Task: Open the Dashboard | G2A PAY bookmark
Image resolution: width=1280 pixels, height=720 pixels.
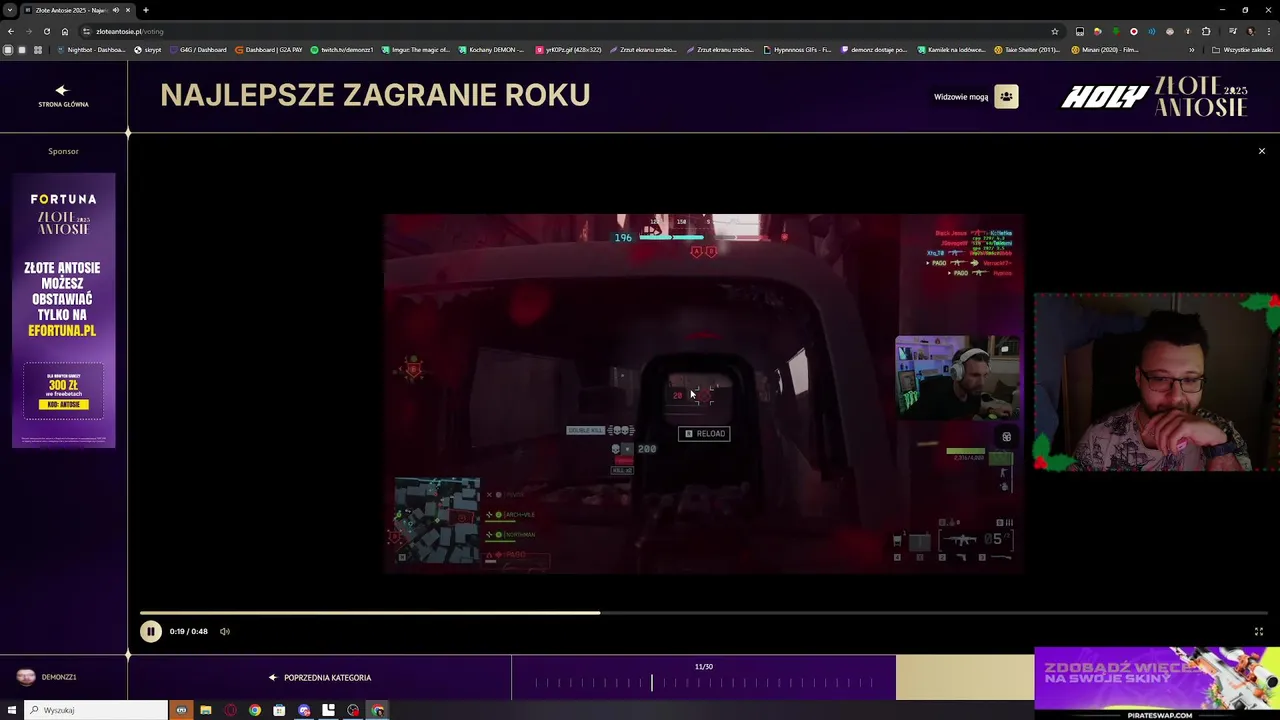Action: (x=269, y=49)
